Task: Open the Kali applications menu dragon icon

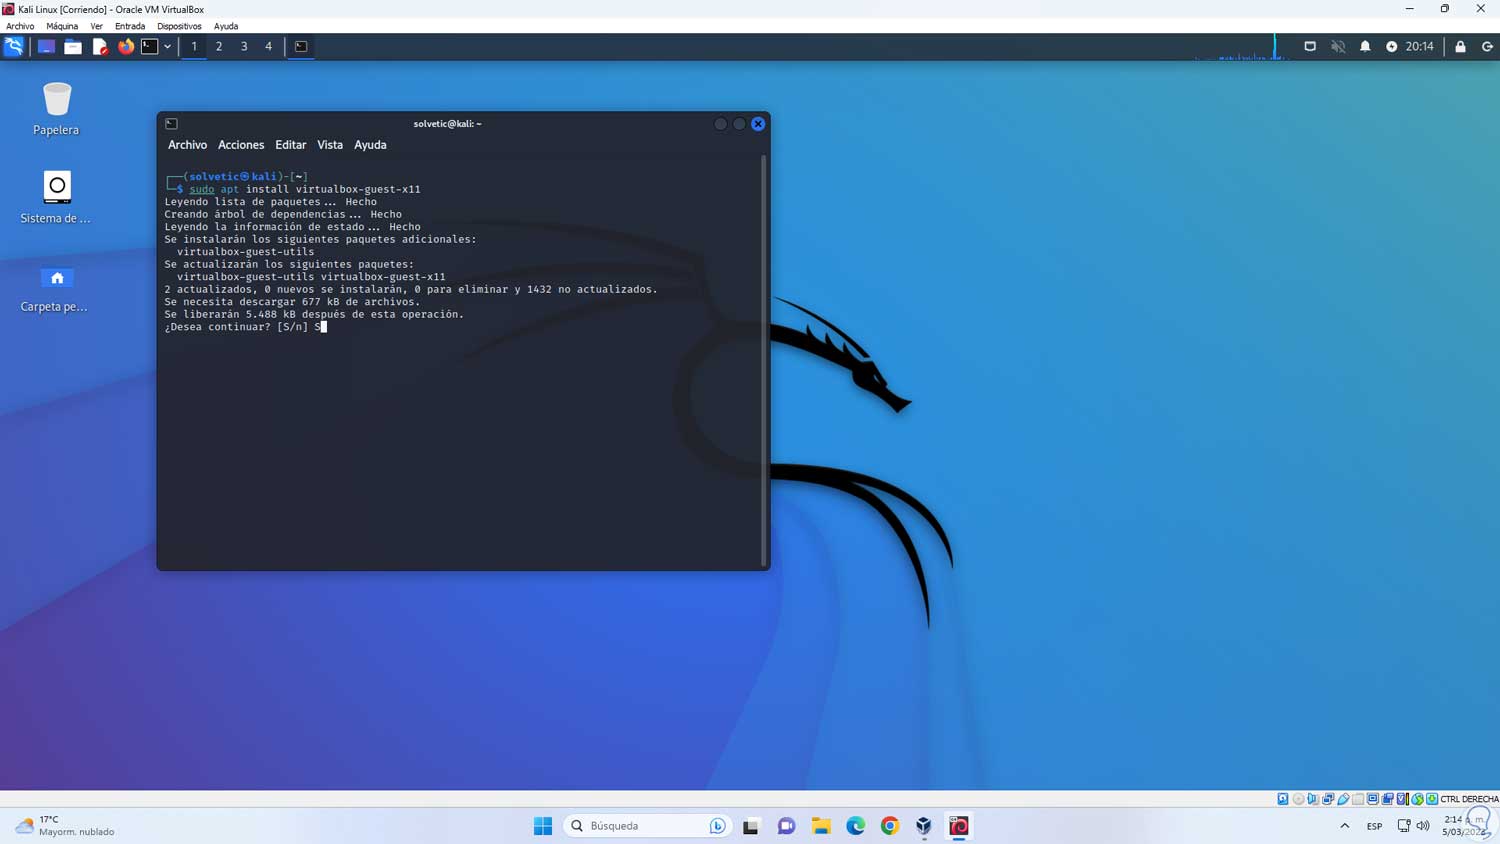Action: pyautogui.click(x=14, y=46)
